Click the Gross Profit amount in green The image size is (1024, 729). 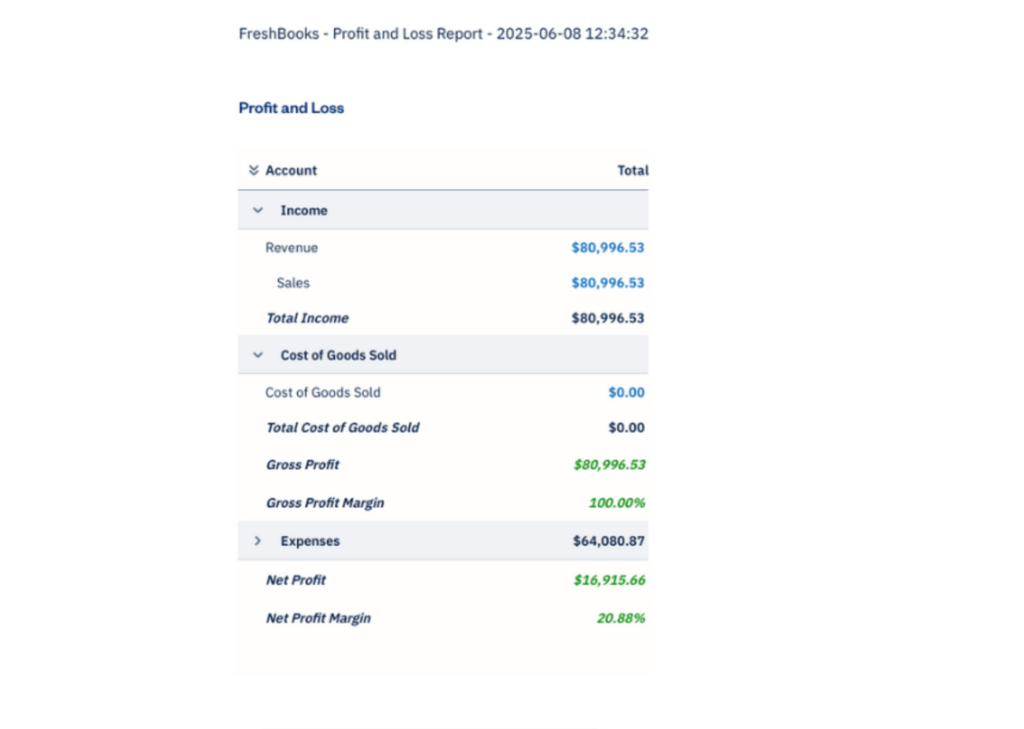click(x=608, y=464)
